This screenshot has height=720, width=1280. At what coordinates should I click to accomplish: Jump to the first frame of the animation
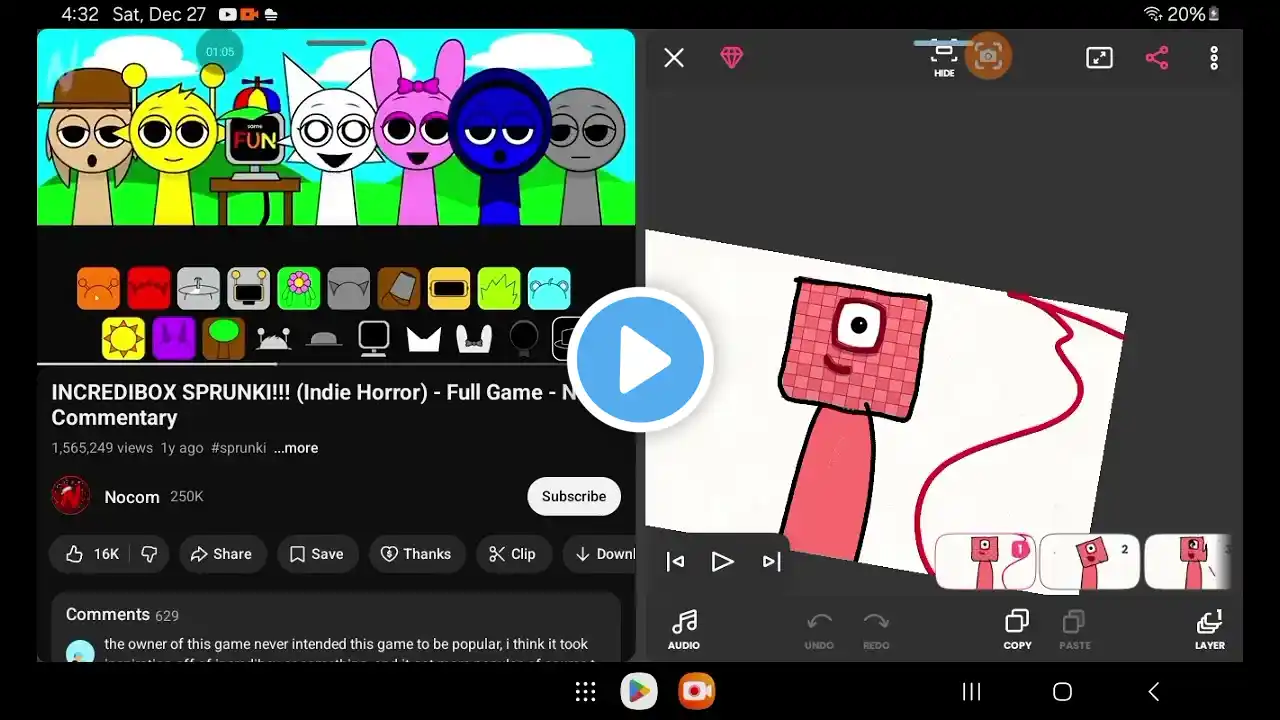click(676, 562)
